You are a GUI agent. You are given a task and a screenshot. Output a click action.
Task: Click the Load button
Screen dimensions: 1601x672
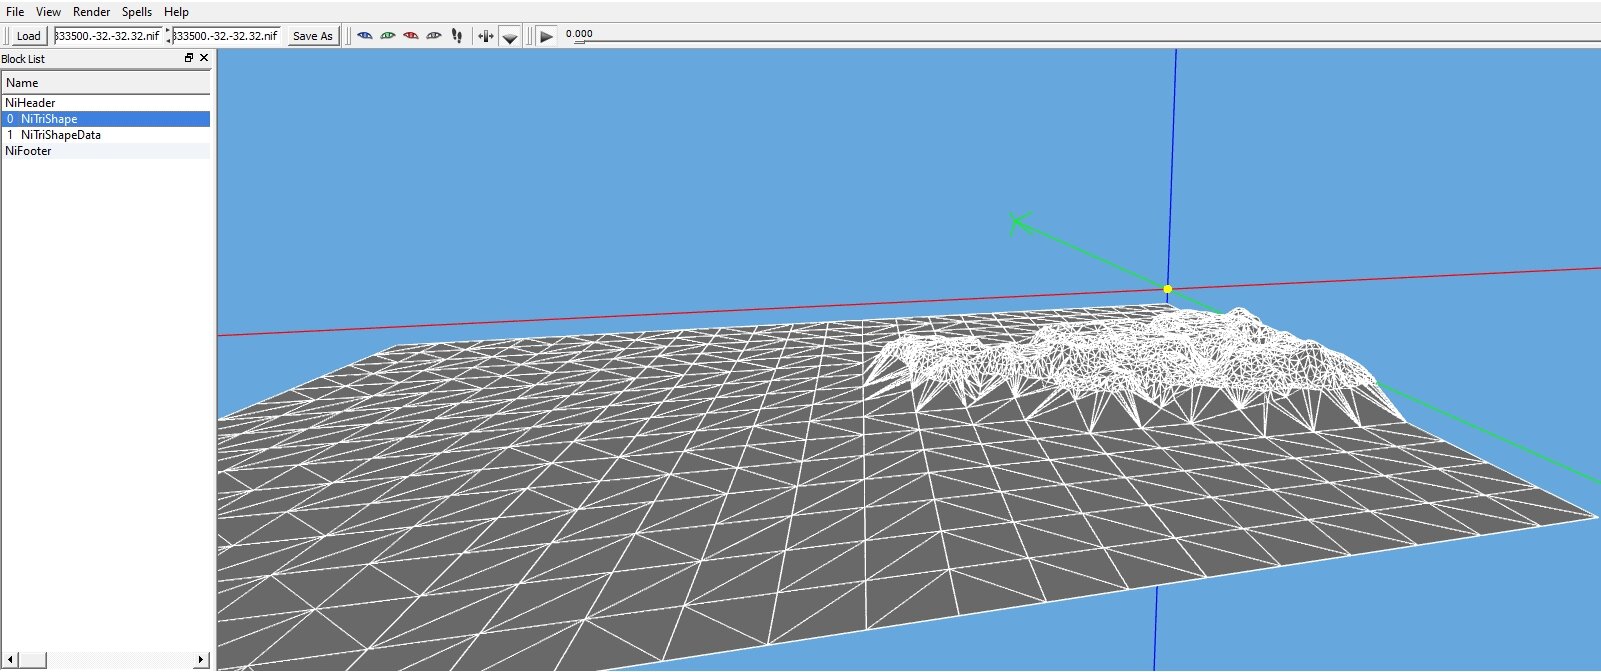[x=28, y=36]
